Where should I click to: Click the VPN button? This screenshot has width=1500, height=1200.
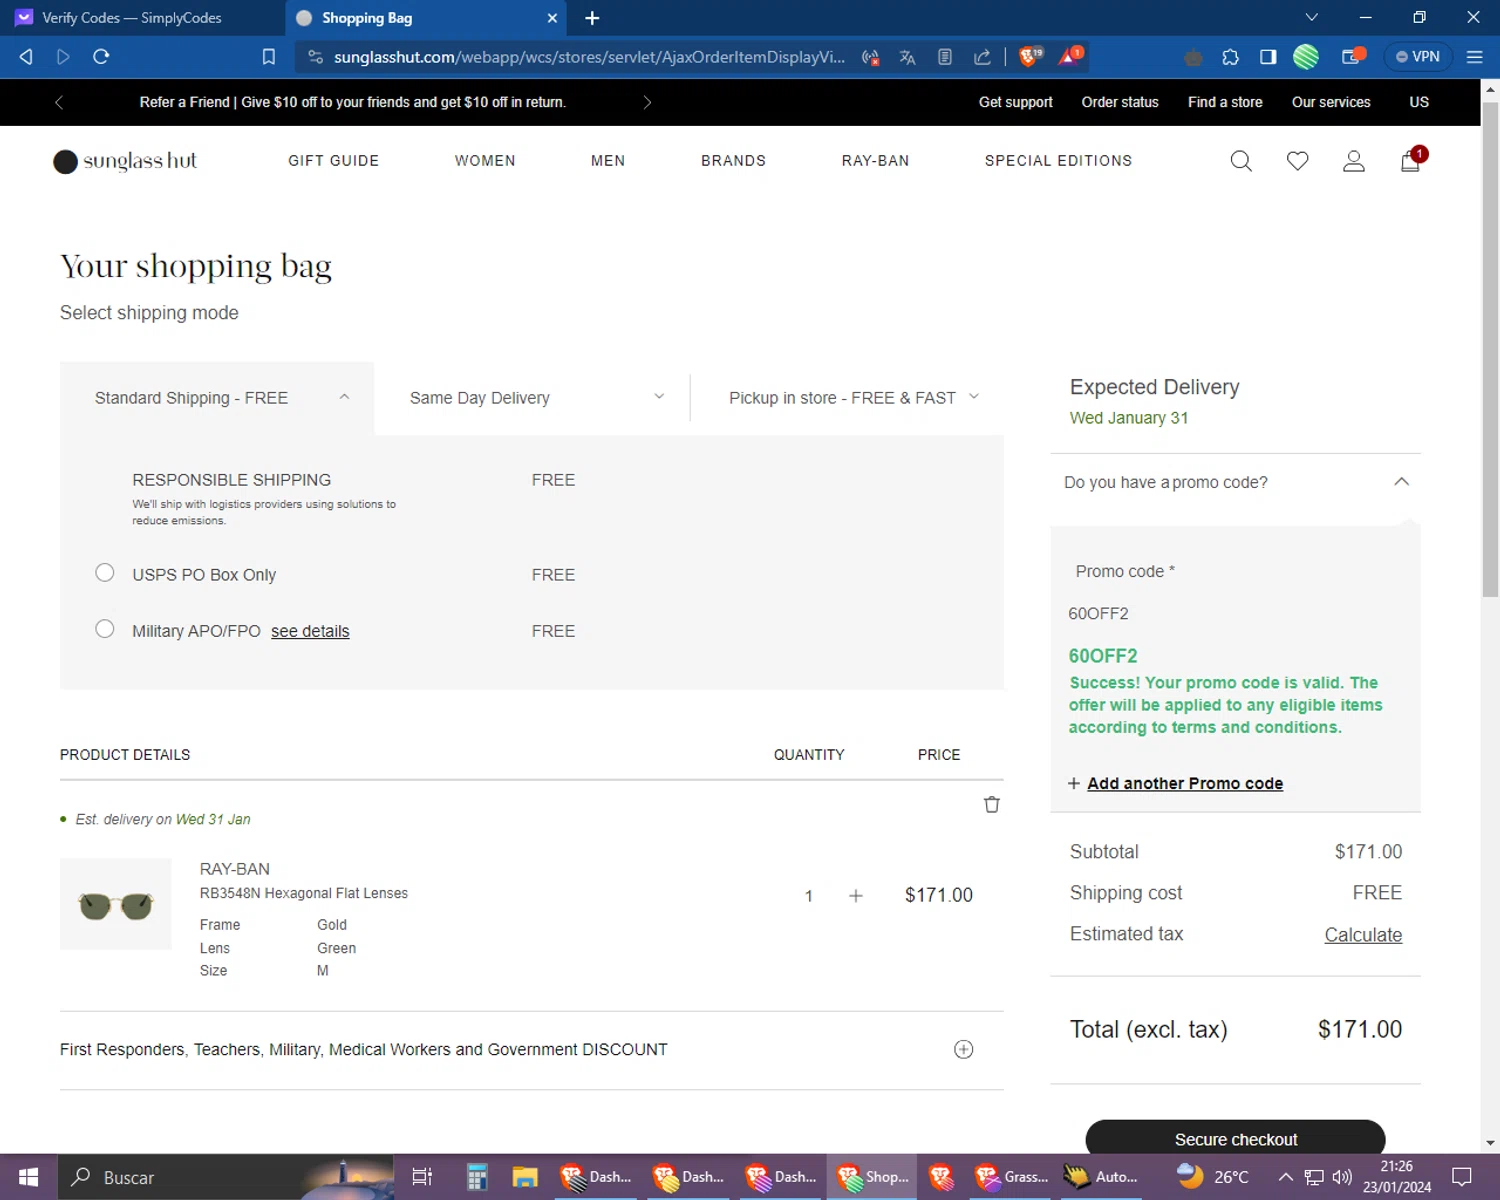(1418, 57)
